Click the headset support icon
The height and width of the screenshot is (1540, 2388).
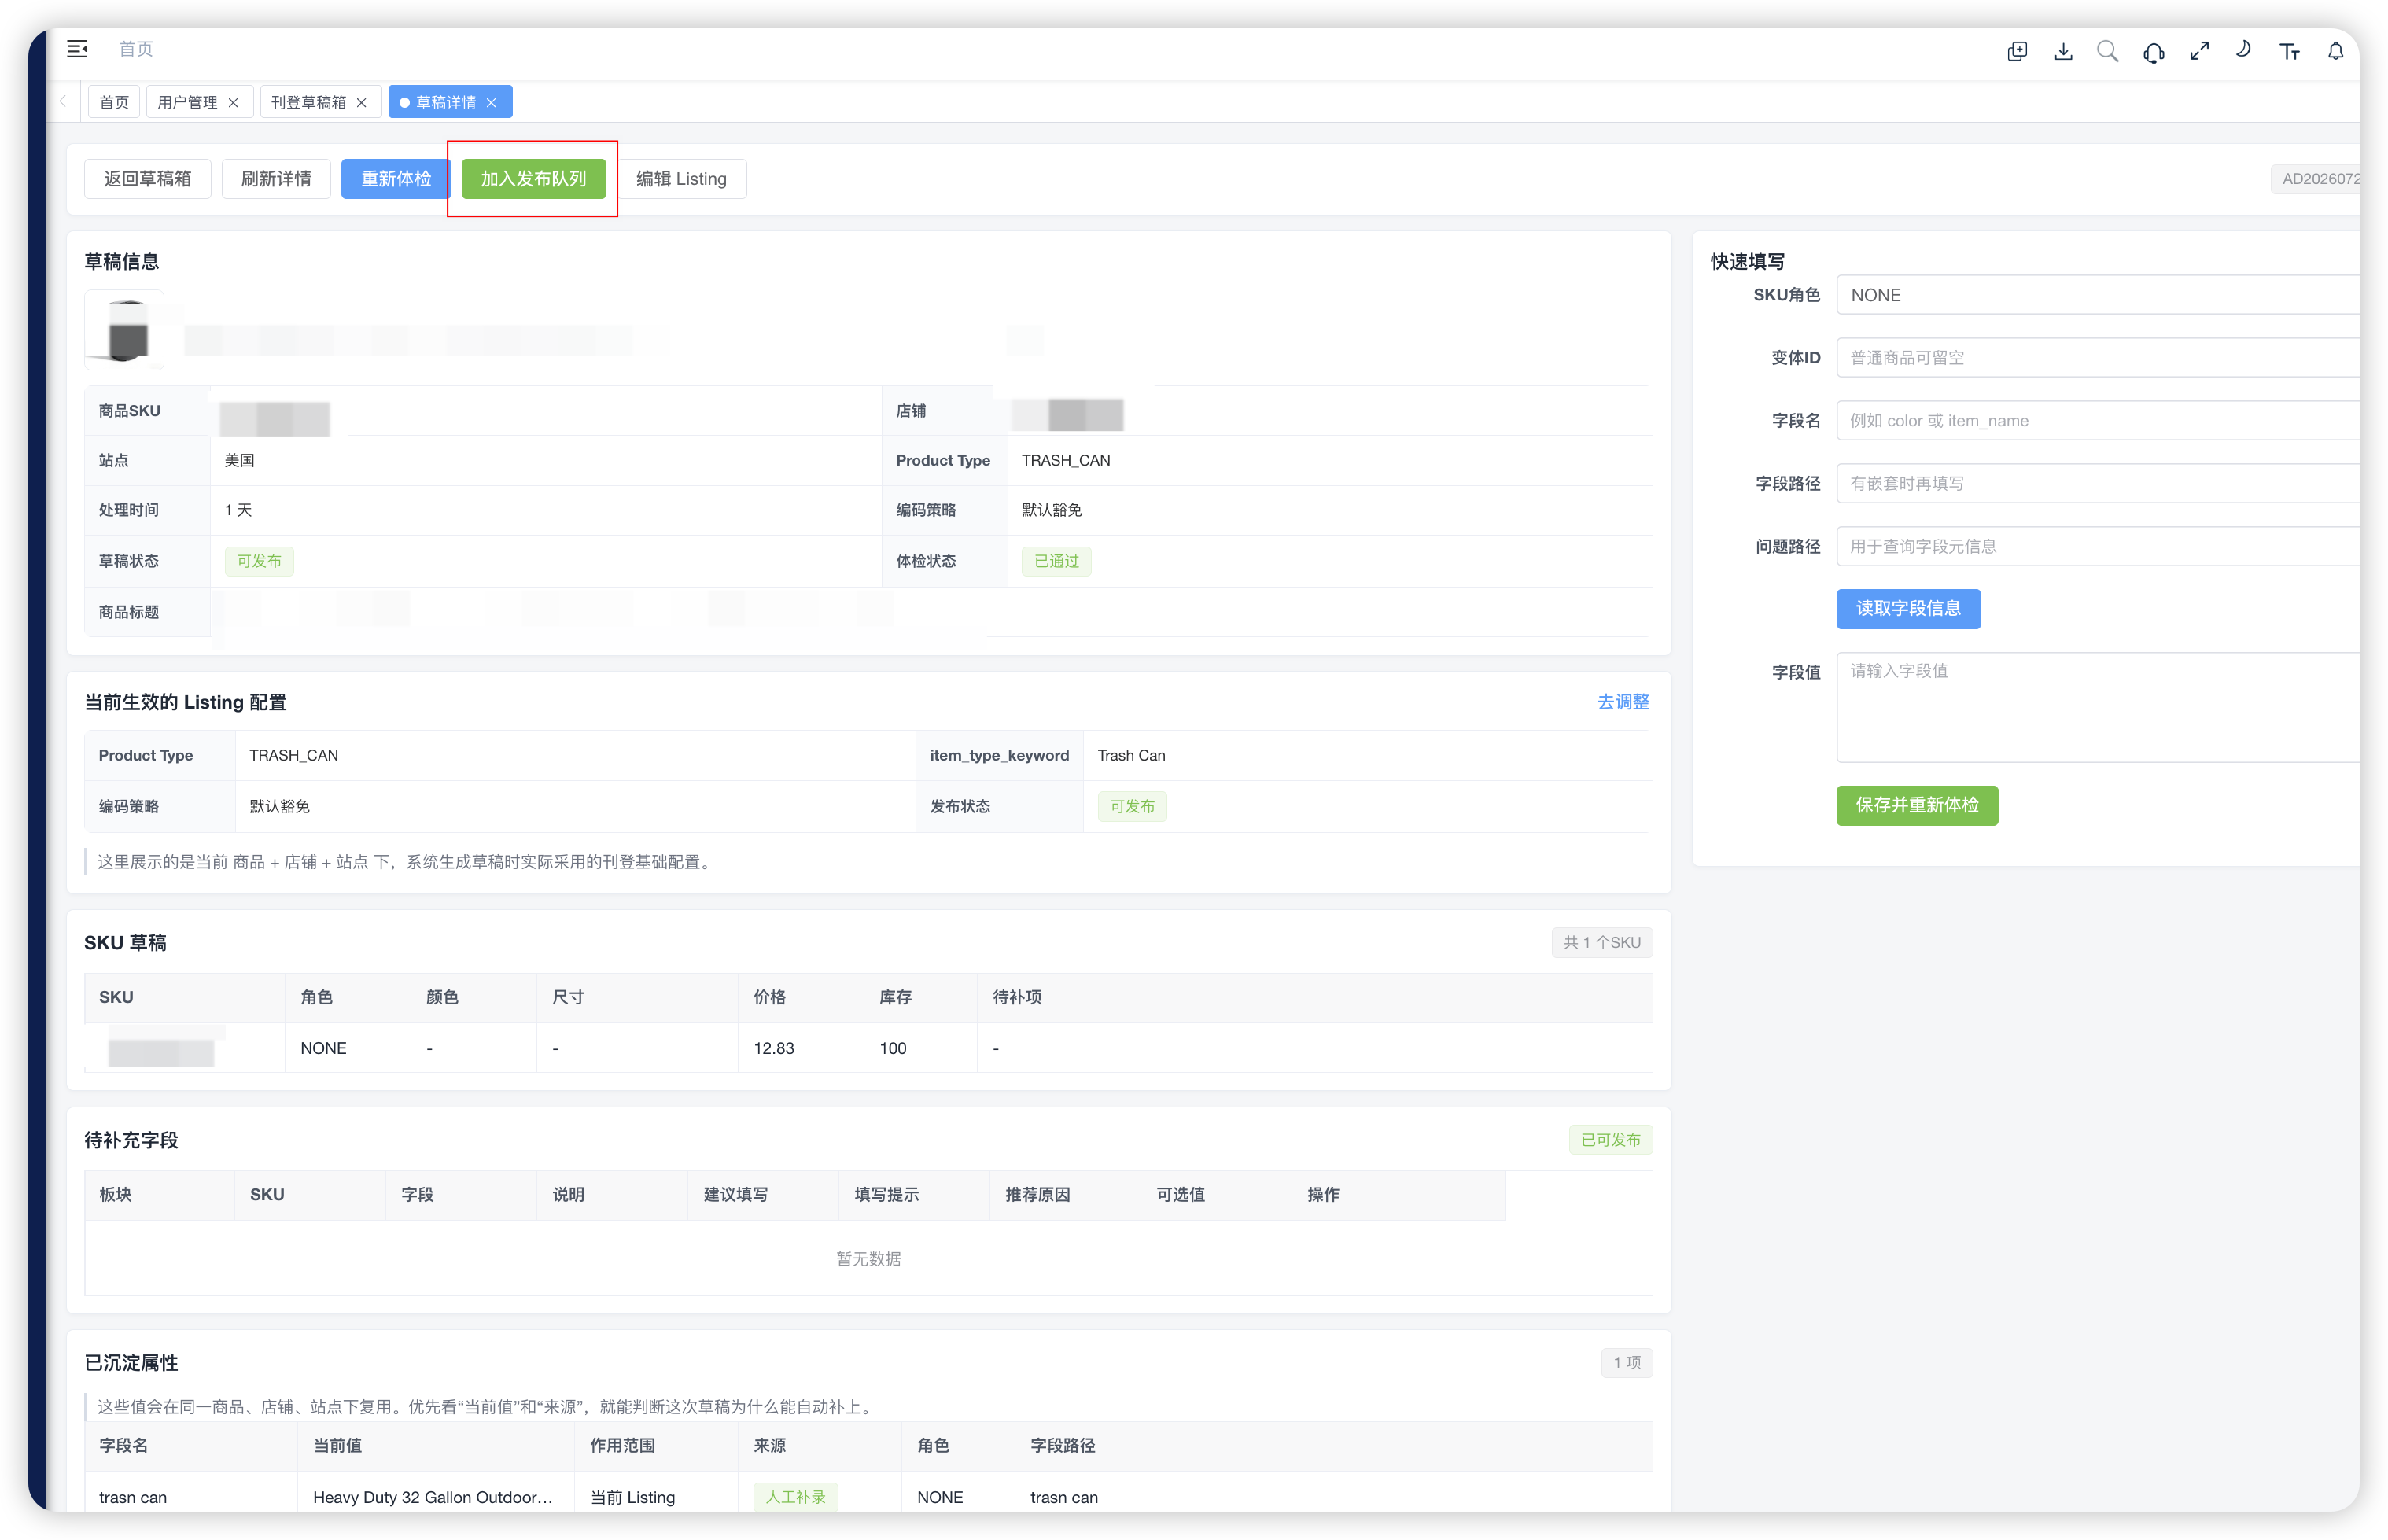(x=2154, y=52)
